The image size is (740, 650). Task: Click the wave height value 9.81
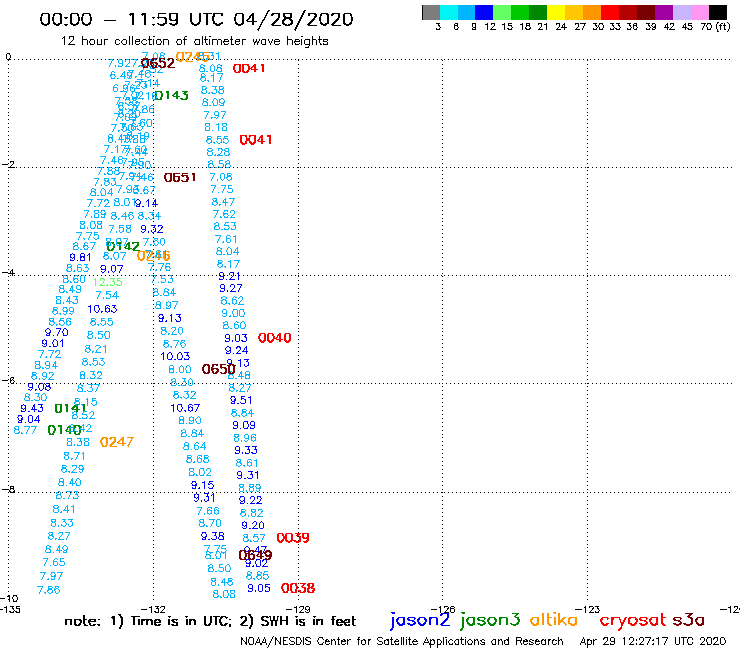(80, 258)
